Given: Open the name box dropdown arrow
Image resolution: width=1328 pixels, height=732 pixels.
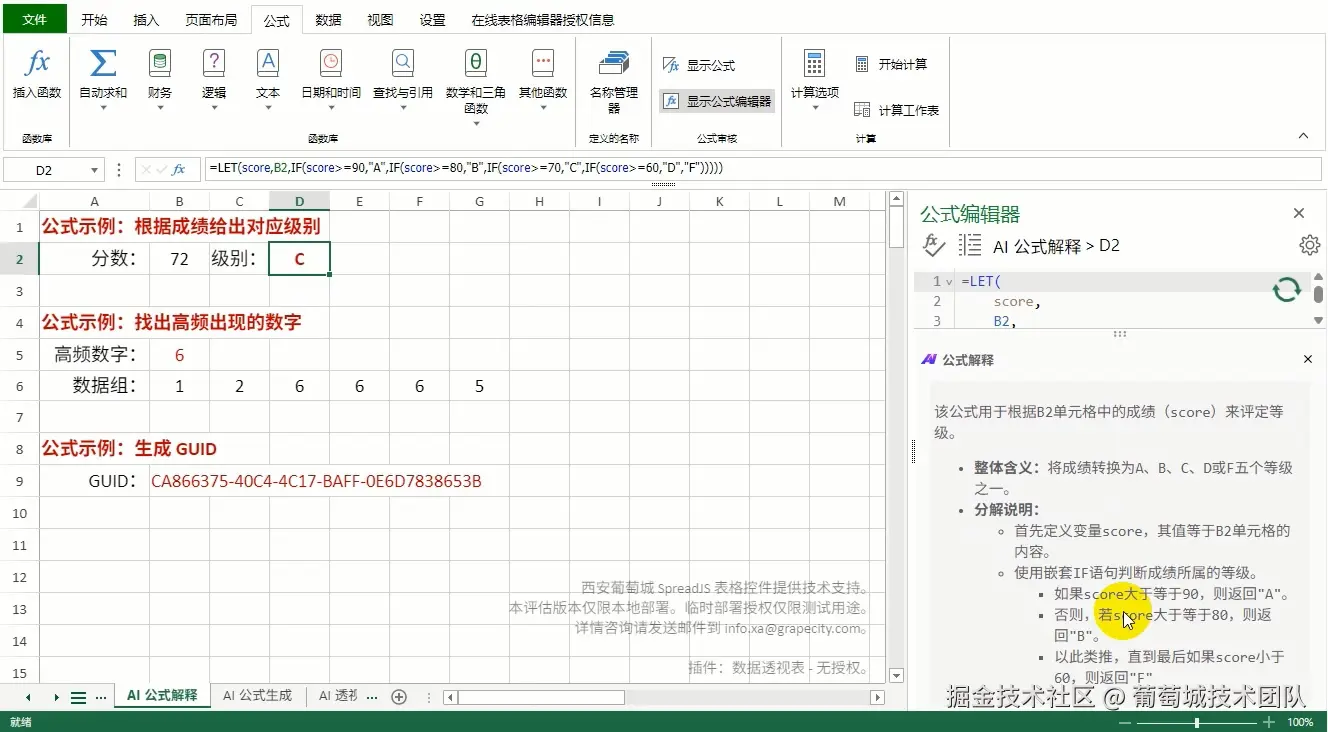Looking at the screenshot, I should (x=94, y=171).
